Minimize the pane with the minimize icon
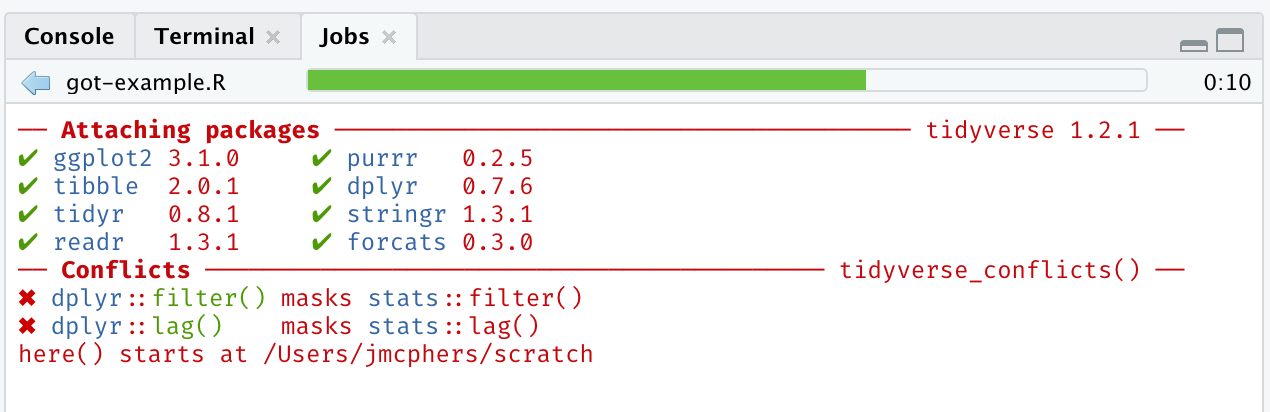Screen dimensions: 1270x412 [x=1194, y=44]
